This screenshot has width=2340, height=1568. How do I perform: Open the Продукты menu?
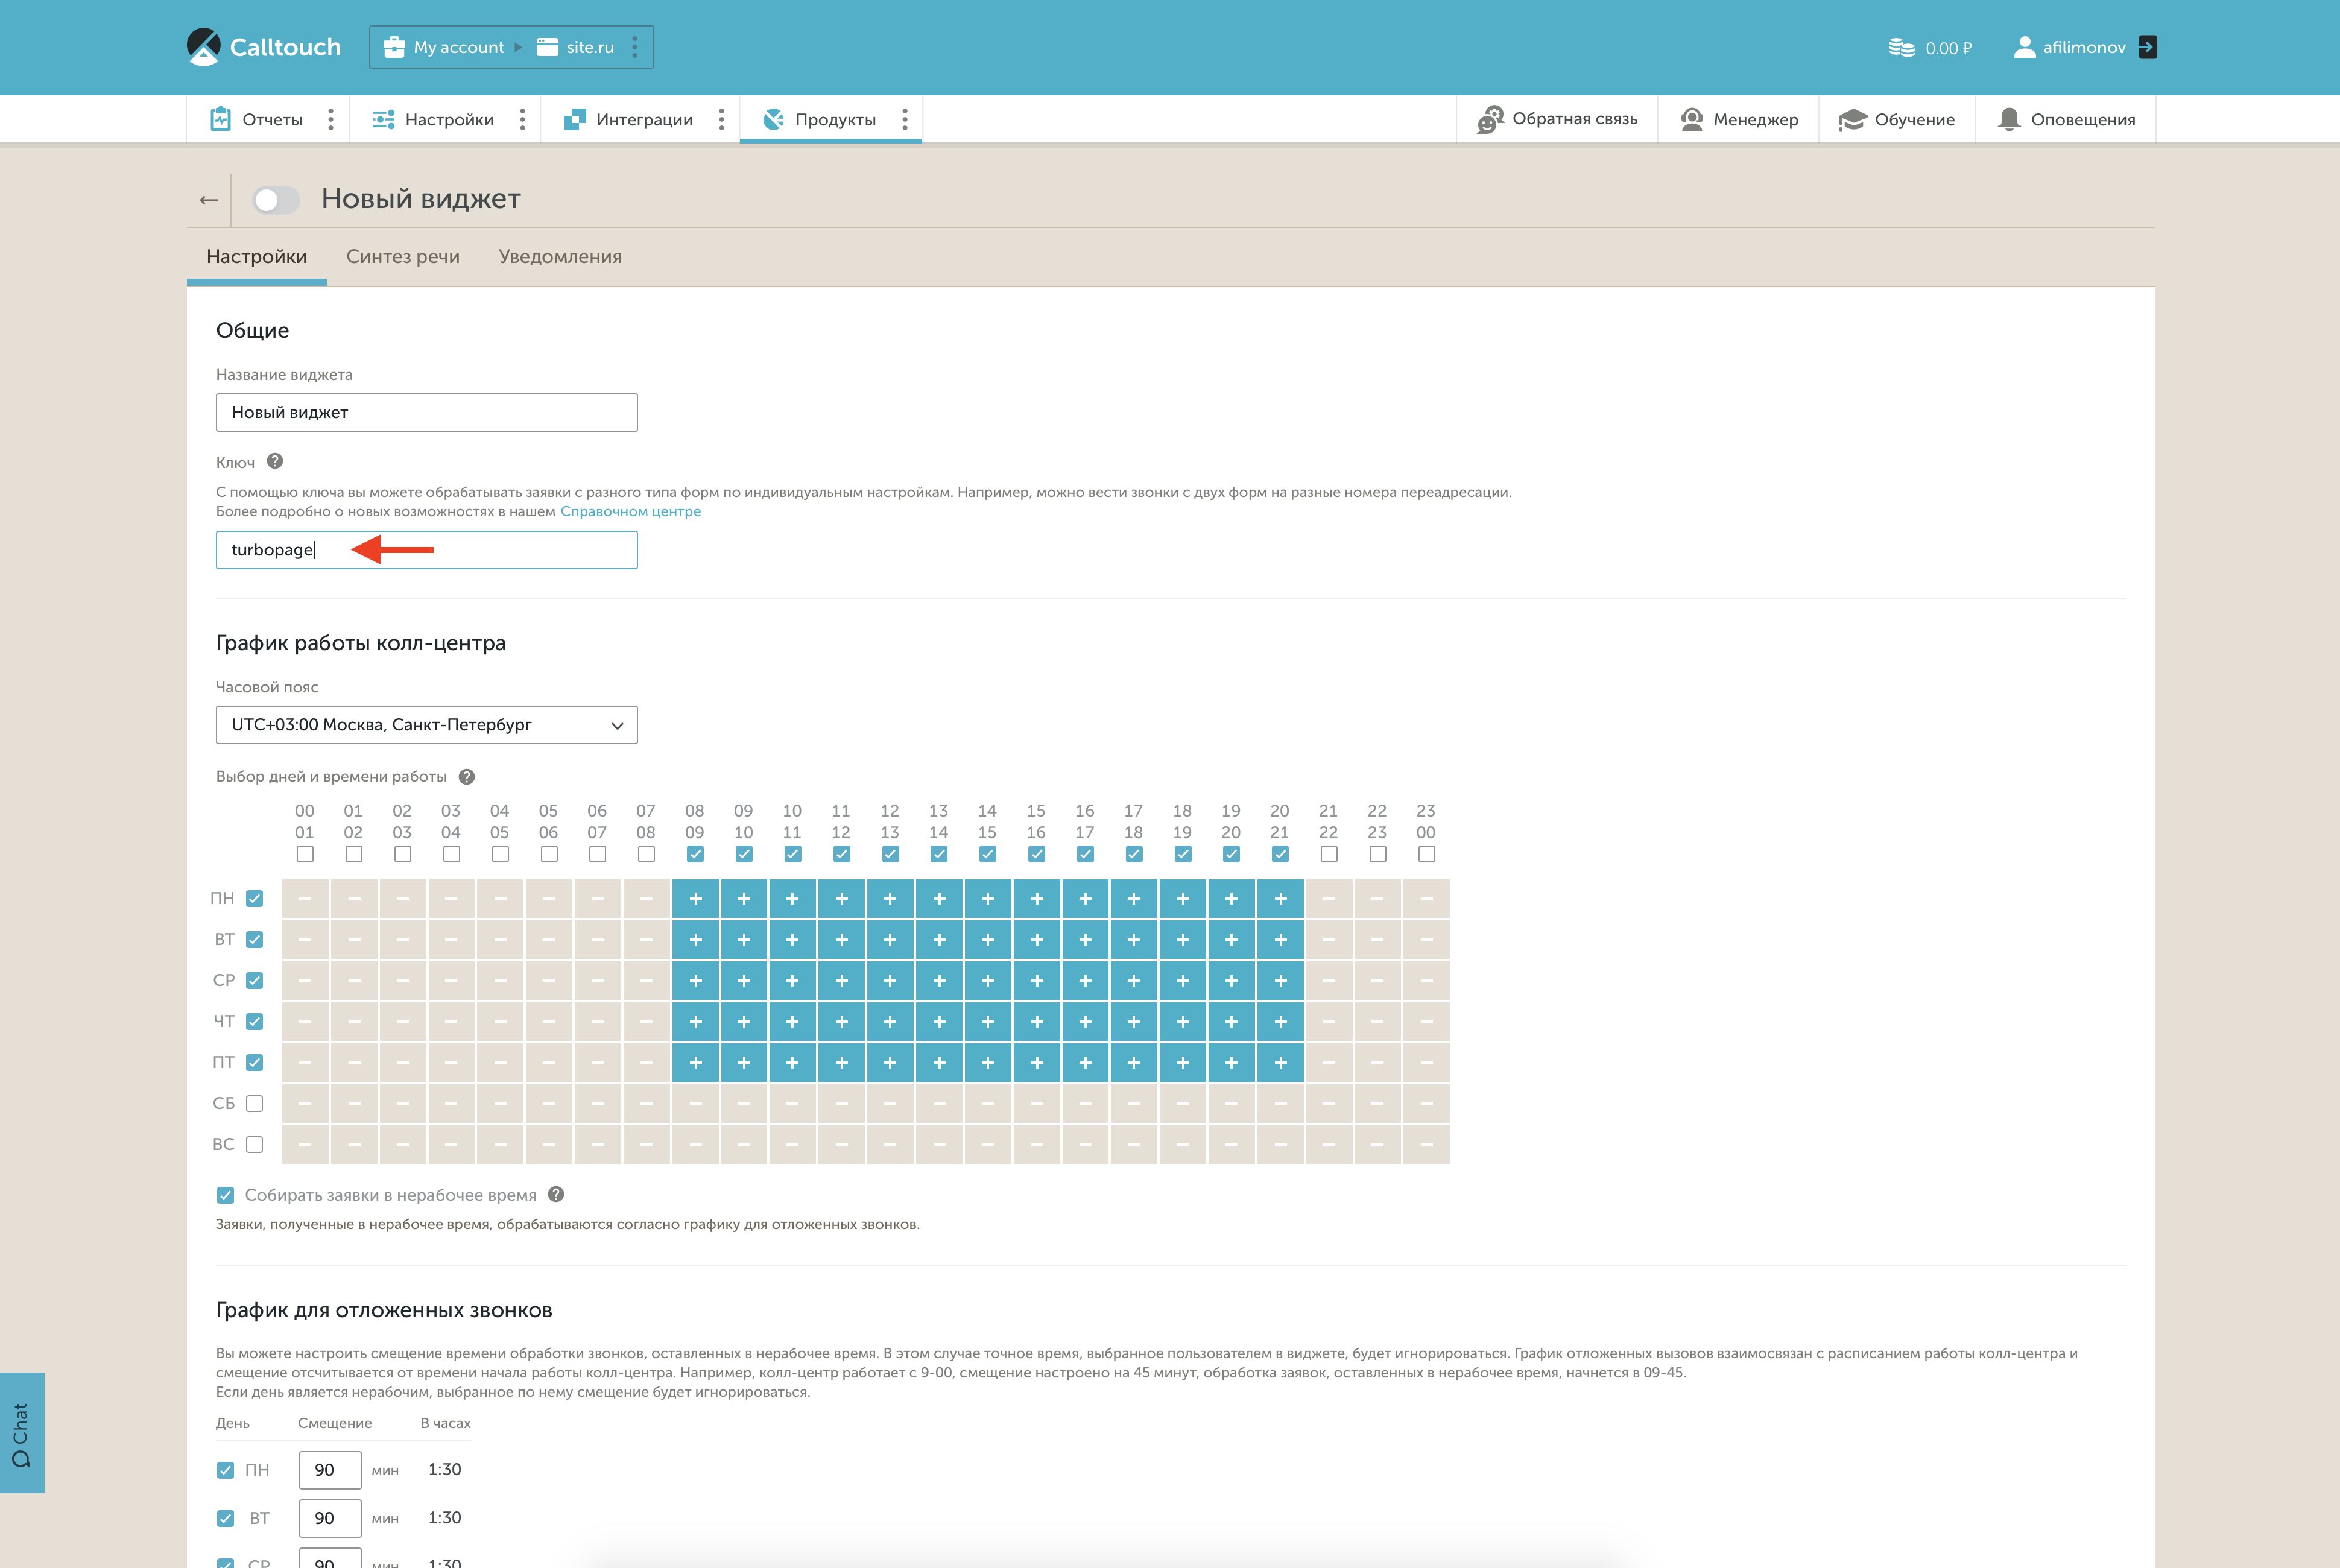pos(819,119)
